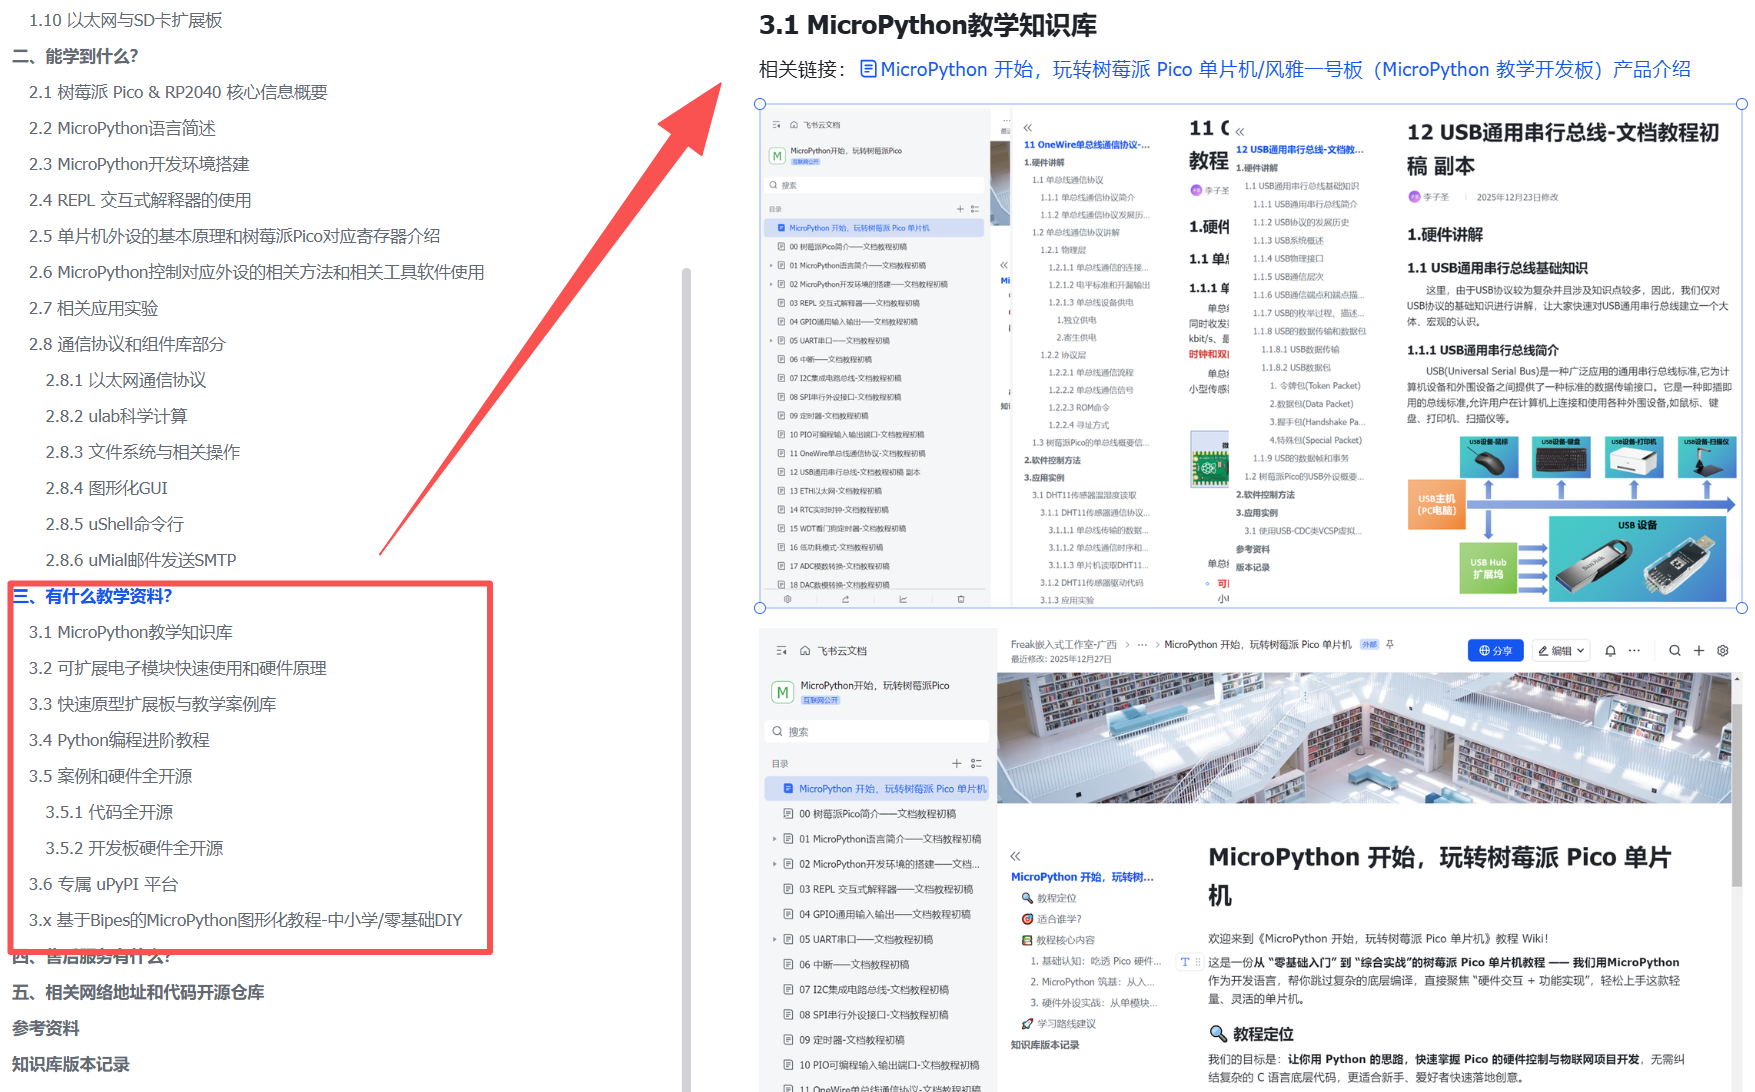Click the blue 分享 share button
This screenshot has width=1755, height=1092.
pyautogui.click(x=1495, y=650)
